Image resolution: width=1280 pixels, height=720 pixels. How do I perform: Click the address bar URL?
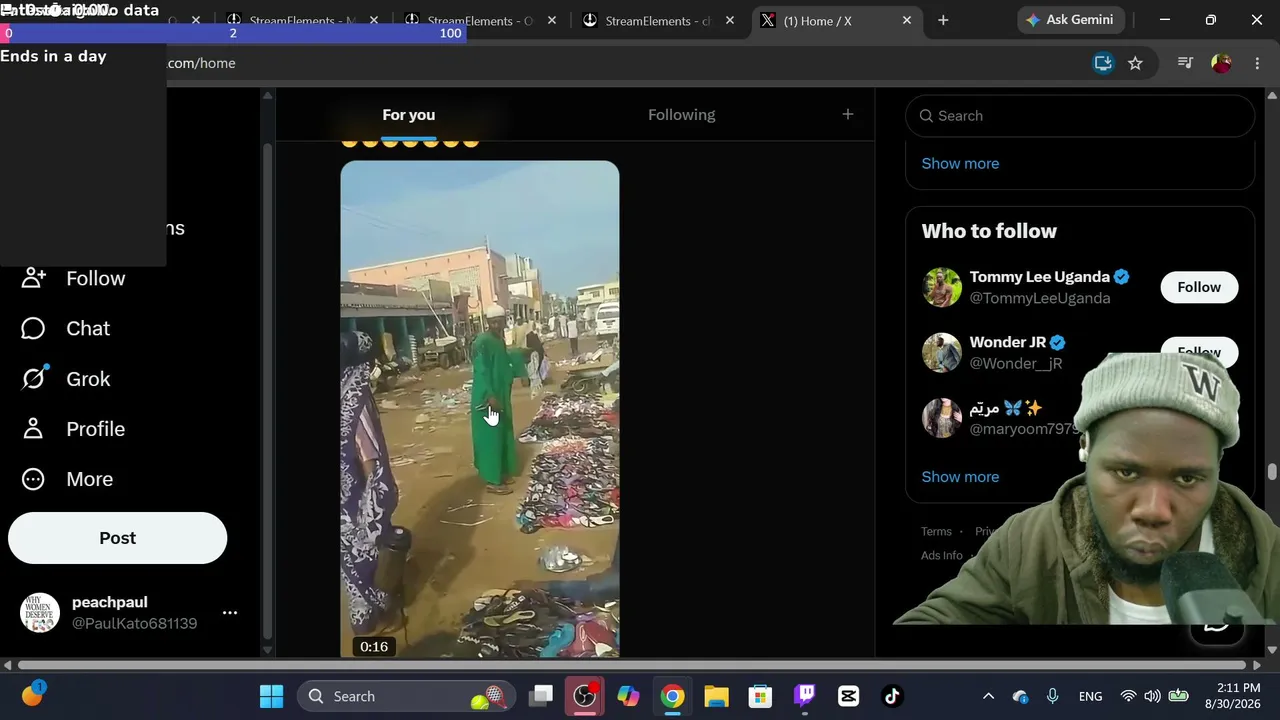click(201, 63)
